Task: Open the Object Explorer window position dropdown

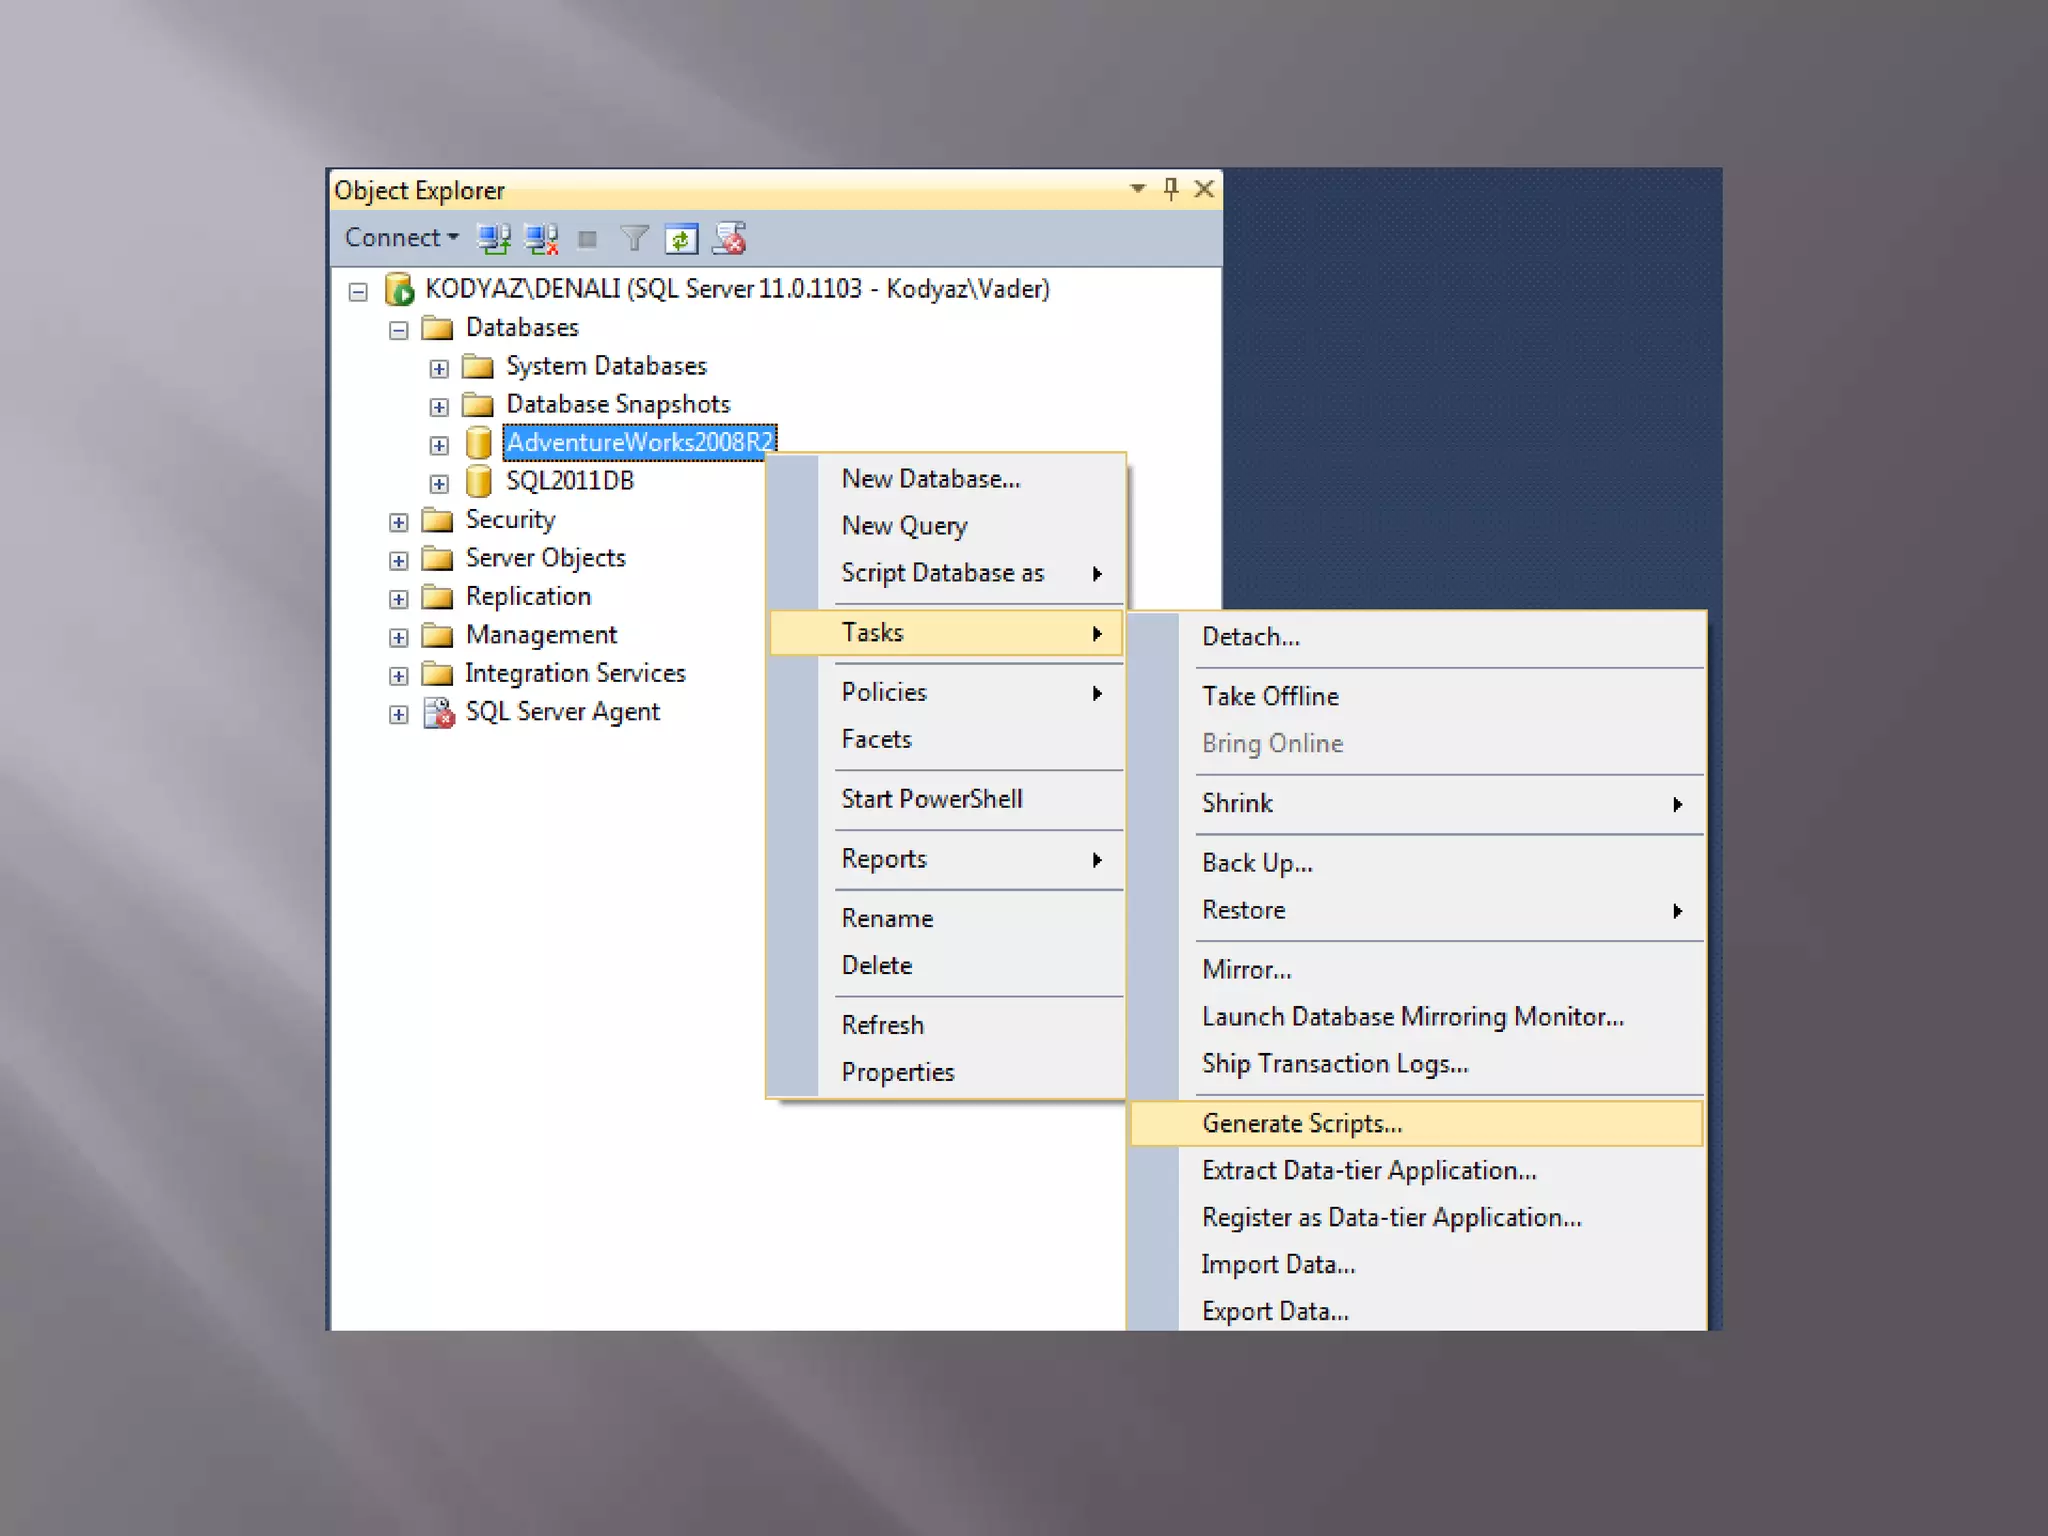Action: tap(1137, 188)
